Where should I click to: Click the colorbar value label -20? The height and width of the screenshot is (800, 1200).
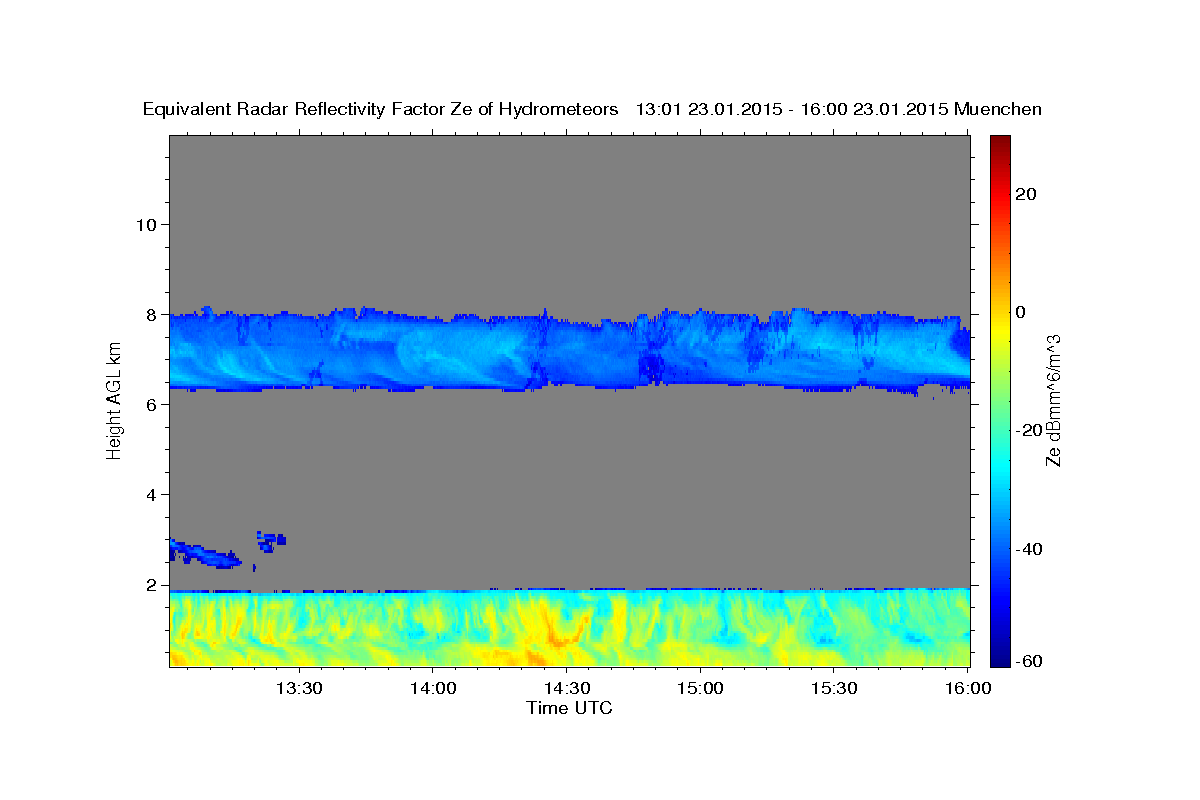pos(1030,430)
